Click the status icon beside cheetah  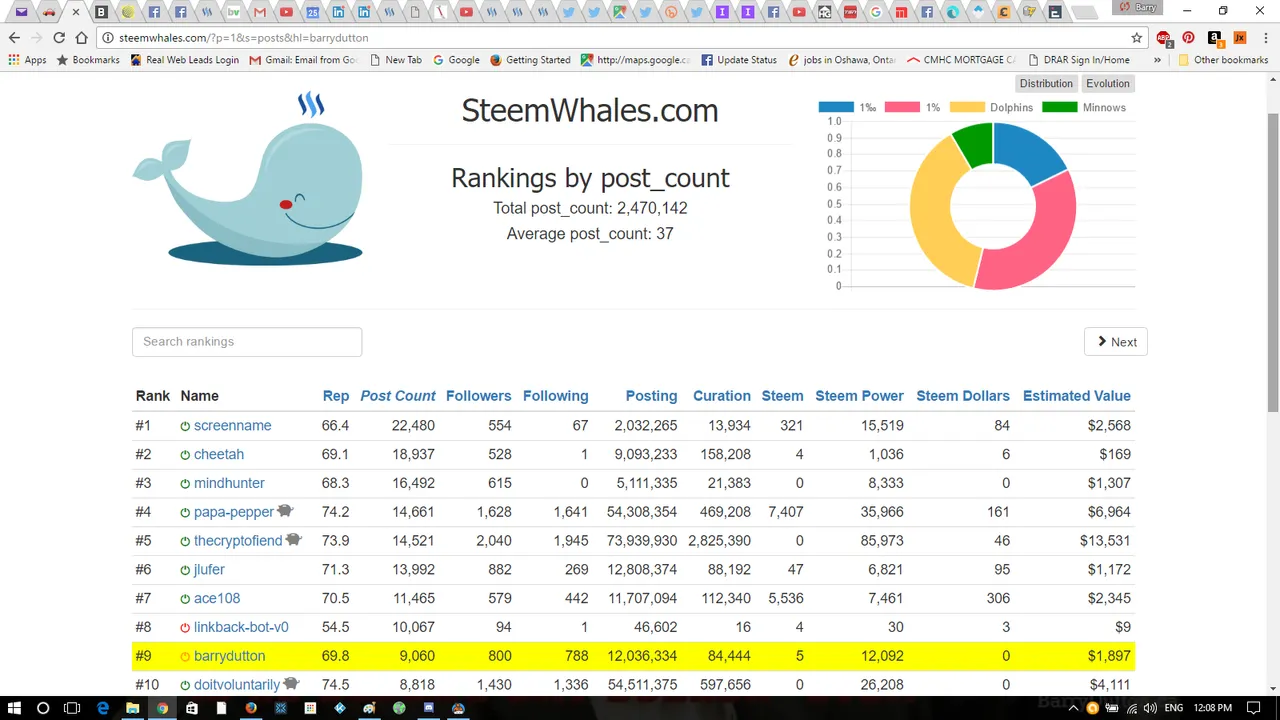point(185,455)
